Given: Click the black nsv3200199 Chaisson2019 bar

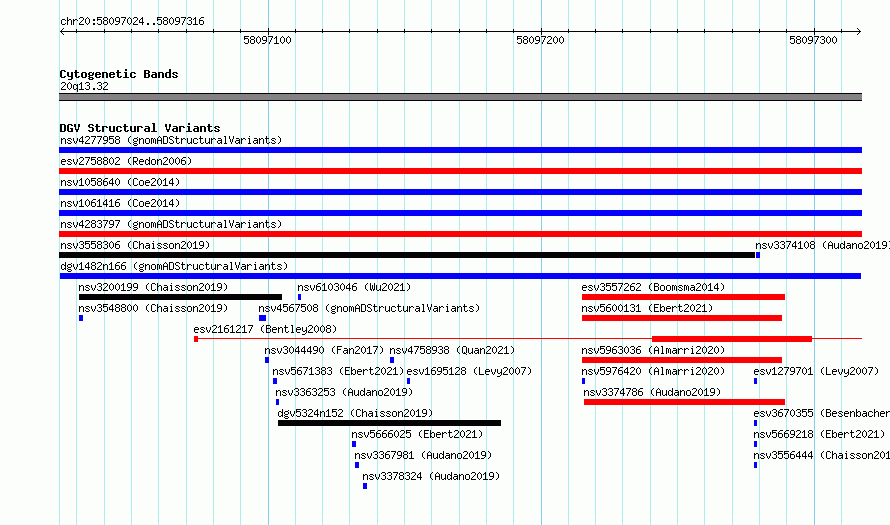Looking at the screenshot, I should point(180,297).
